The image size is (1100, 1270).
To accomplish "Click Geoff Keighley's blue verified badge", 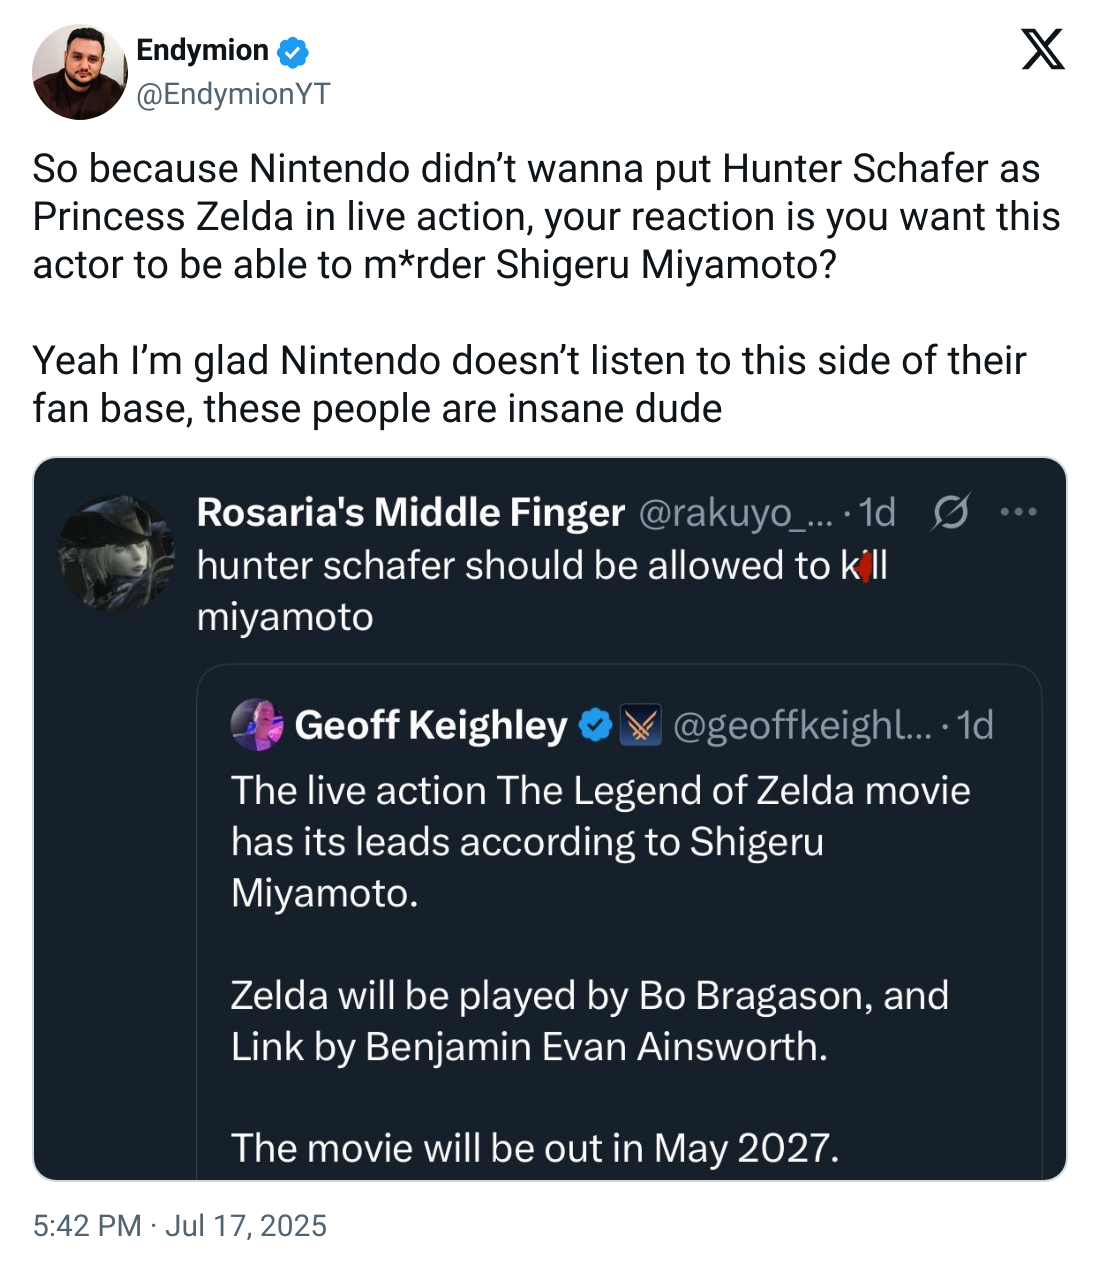I will tap(595, 726).
